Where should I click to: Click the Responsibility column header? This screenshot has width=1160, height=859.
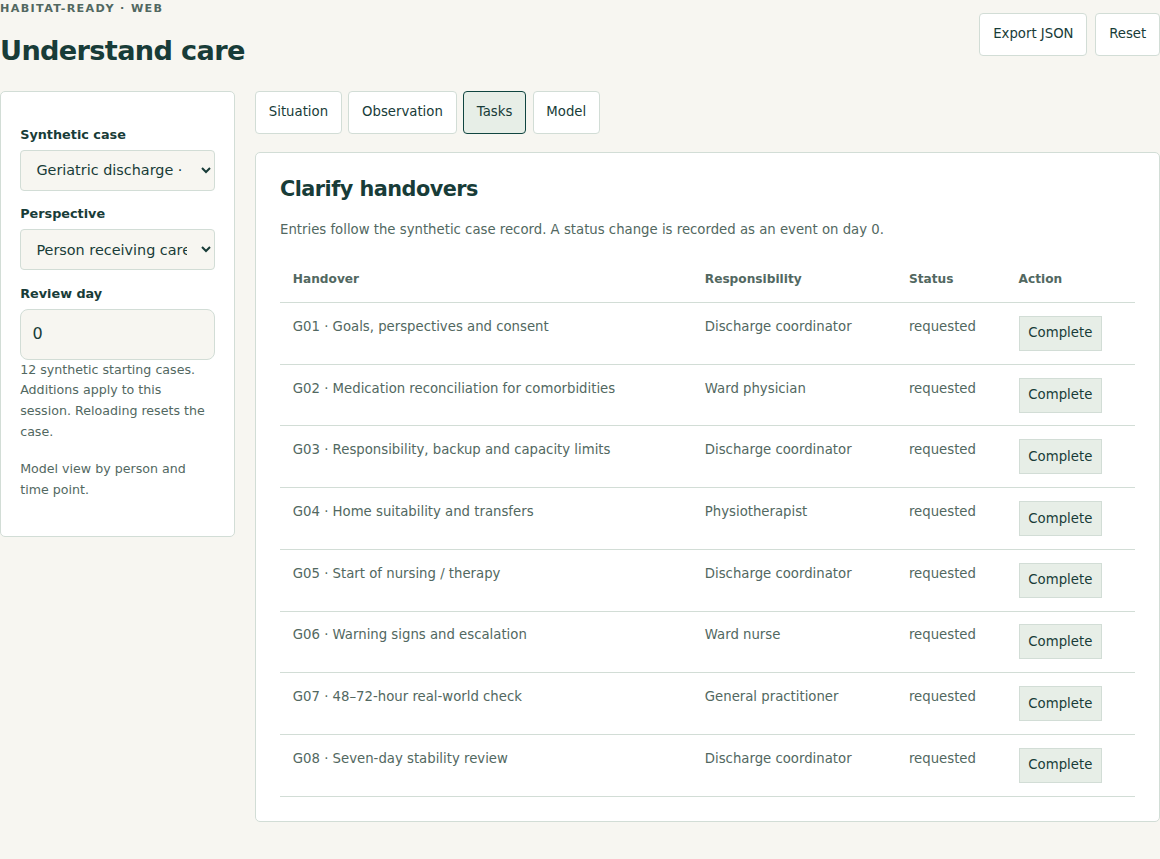coord(752,279)
